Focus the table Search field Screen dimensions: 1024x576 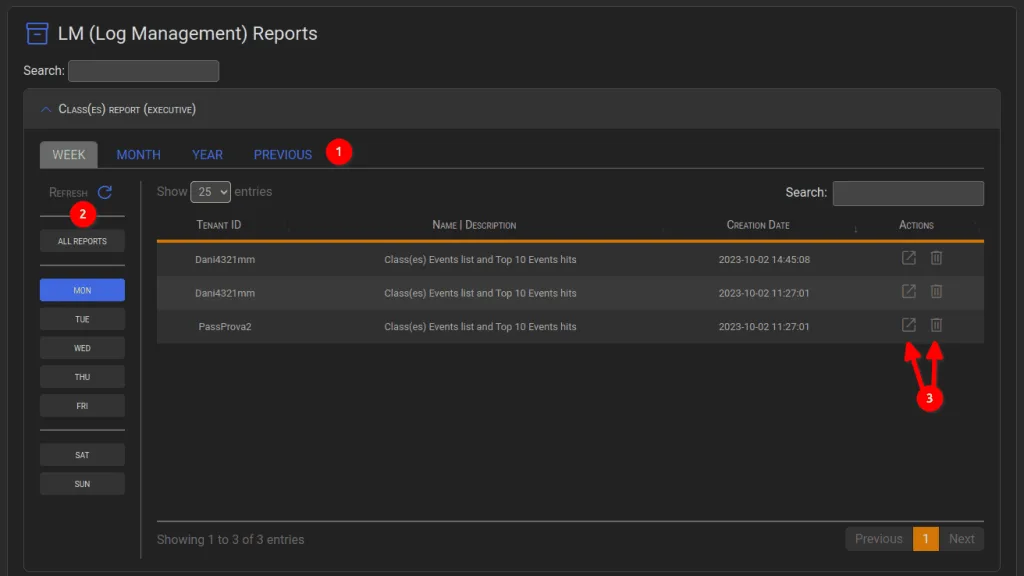click(908, 193)
